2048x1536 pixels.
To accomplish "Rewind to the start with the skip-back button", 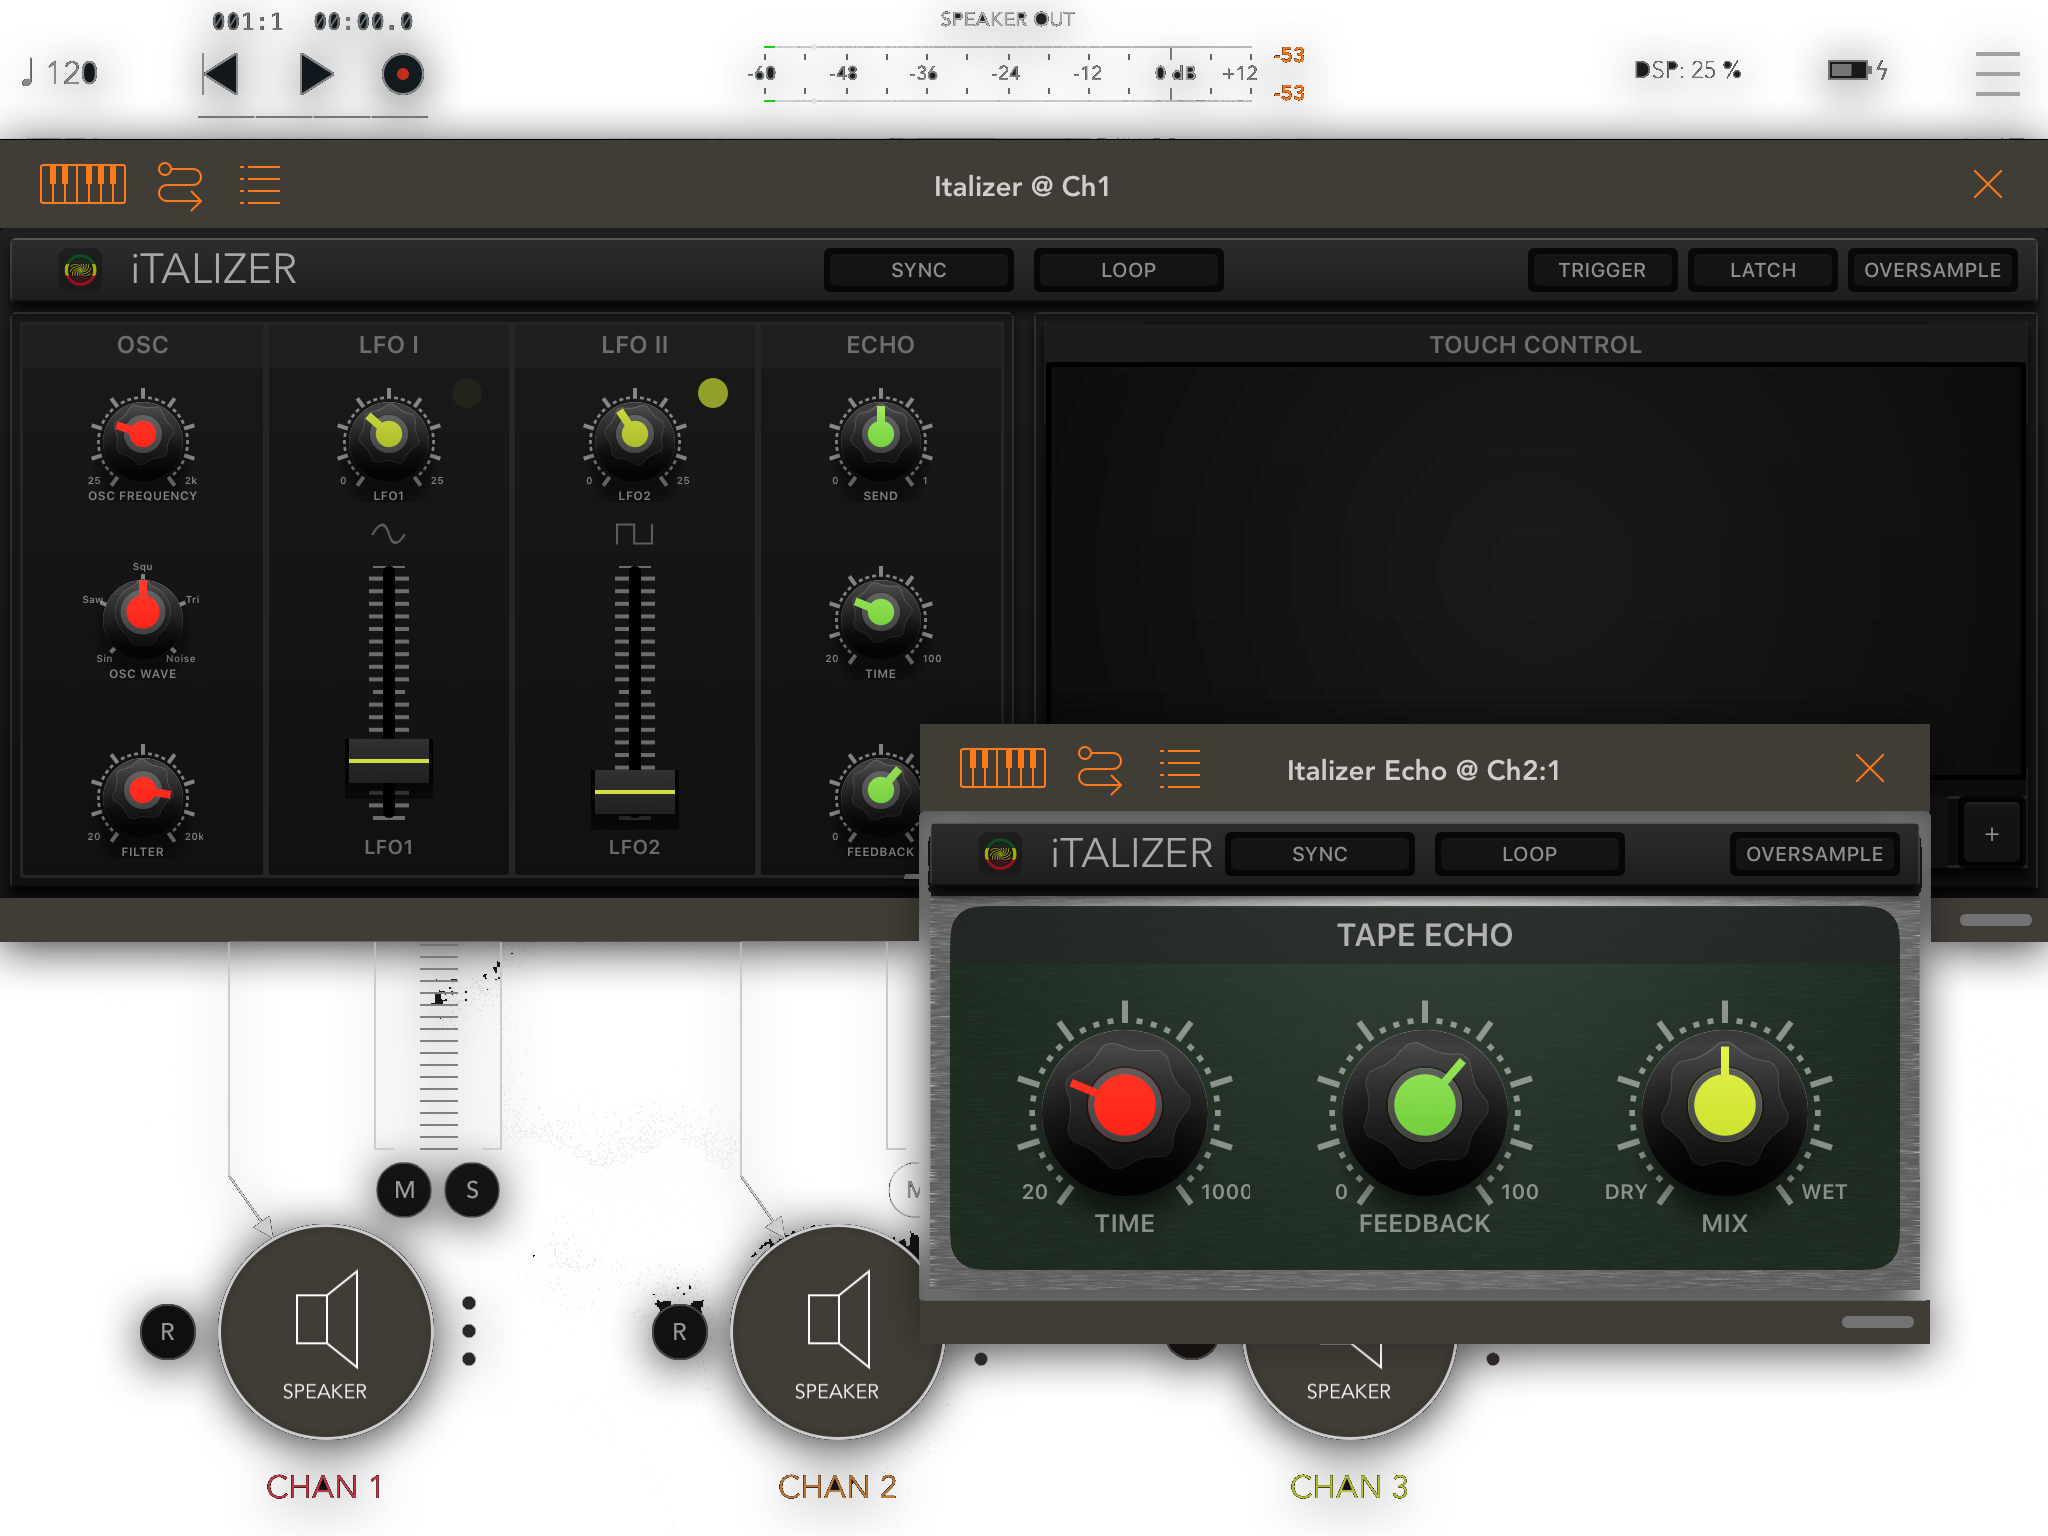I will click(221, 75).
